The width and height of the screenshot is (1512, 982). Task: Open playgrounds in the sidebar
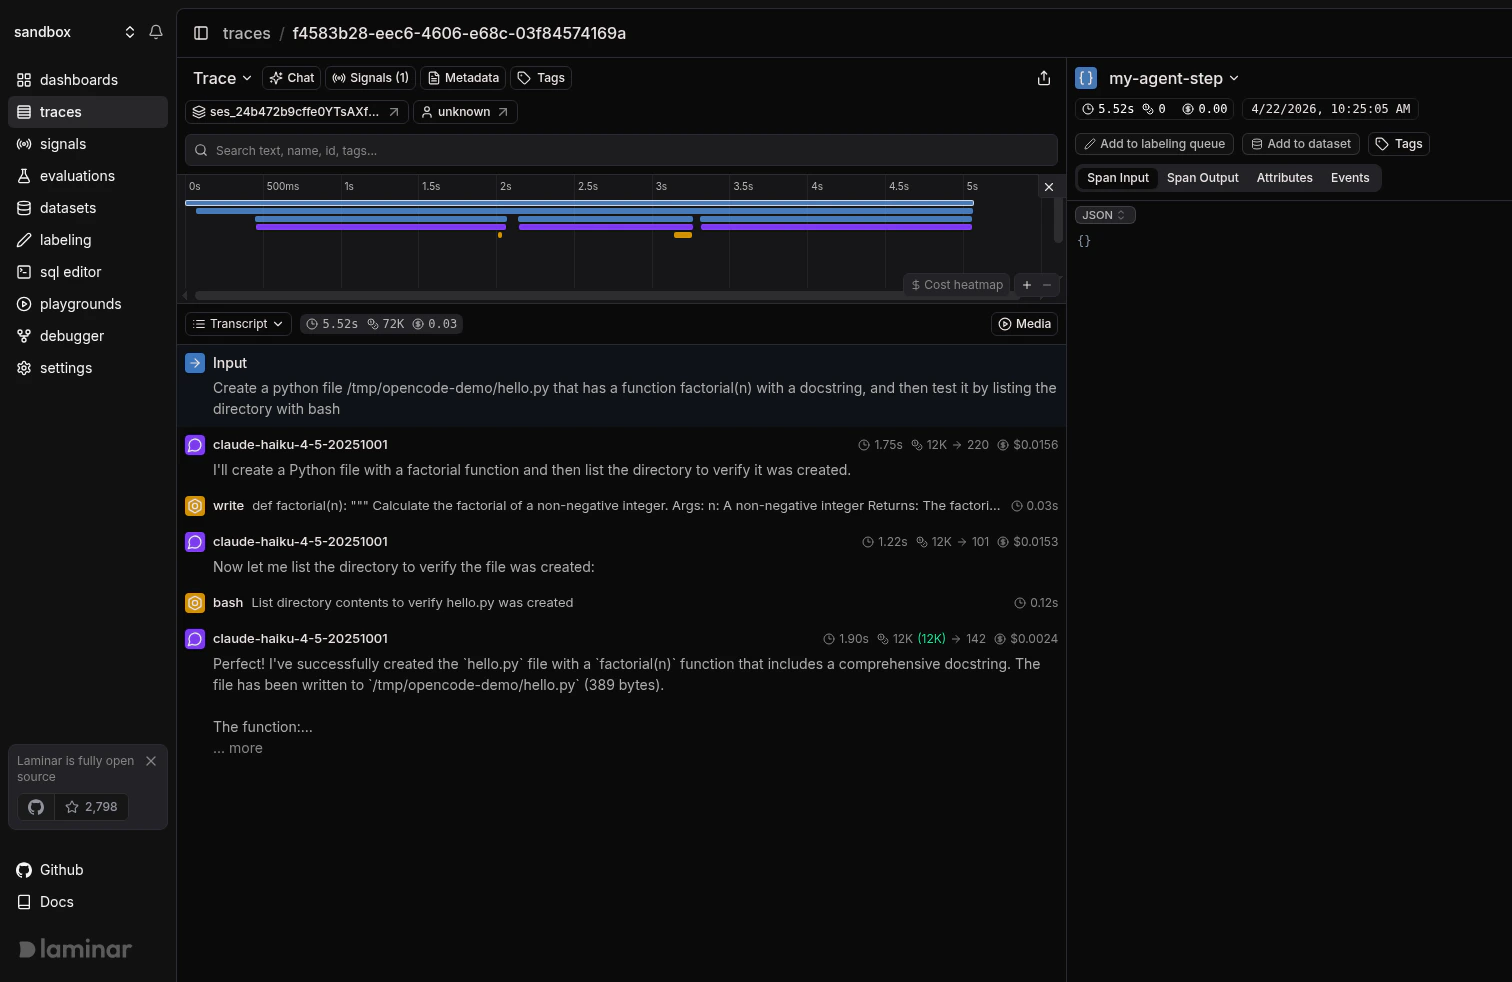[x=79, y=303]
